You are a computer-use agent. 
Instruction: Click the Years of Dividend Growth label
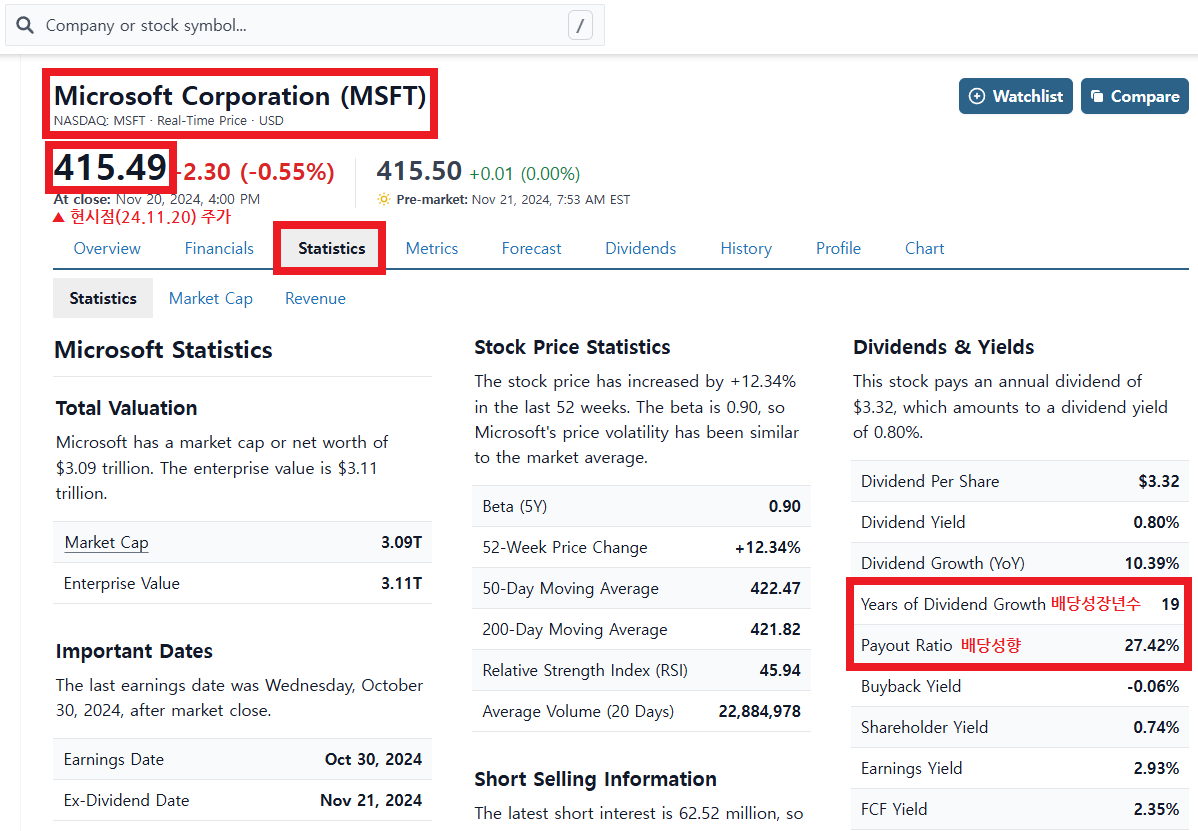click(x=953, y=604)
